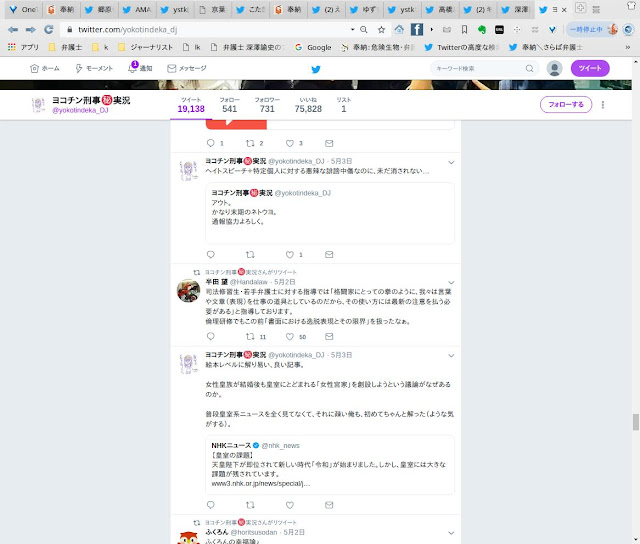640x544 pixels.
Task: Show more bookmarks with the double chevron
Action: (628, 47)
